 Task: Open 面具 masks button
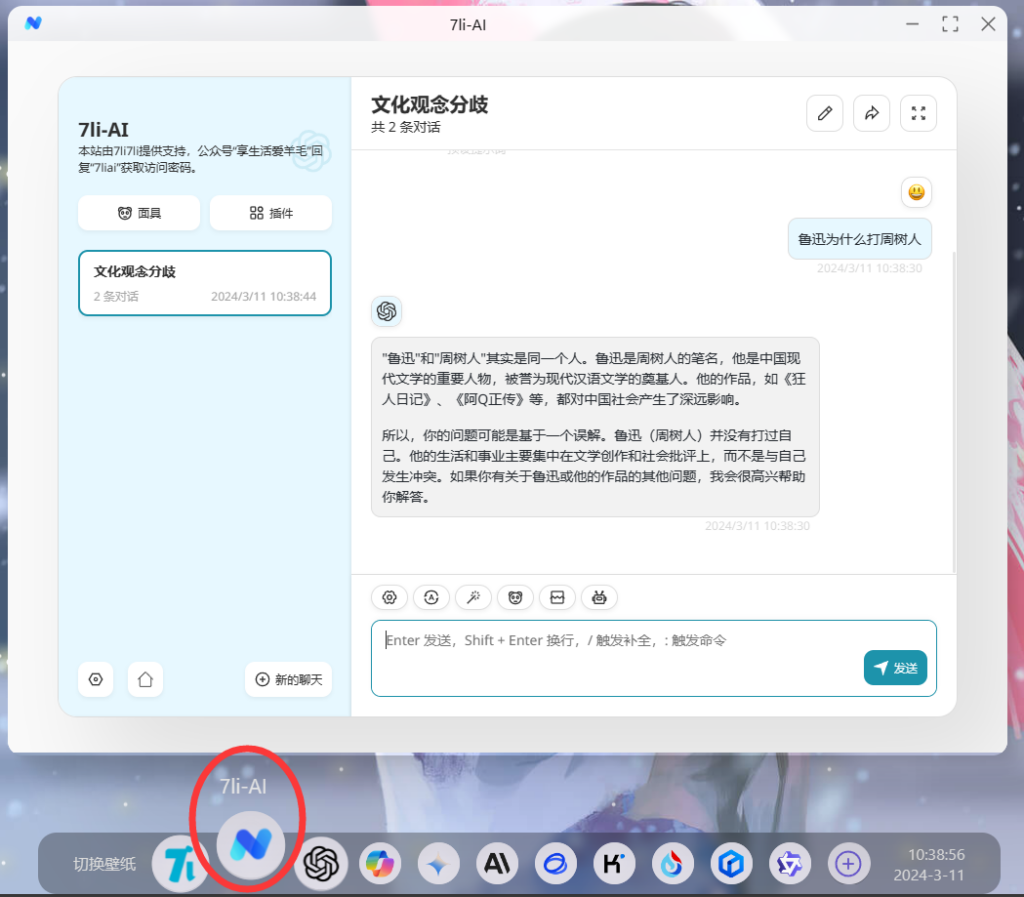coord(139,213)
